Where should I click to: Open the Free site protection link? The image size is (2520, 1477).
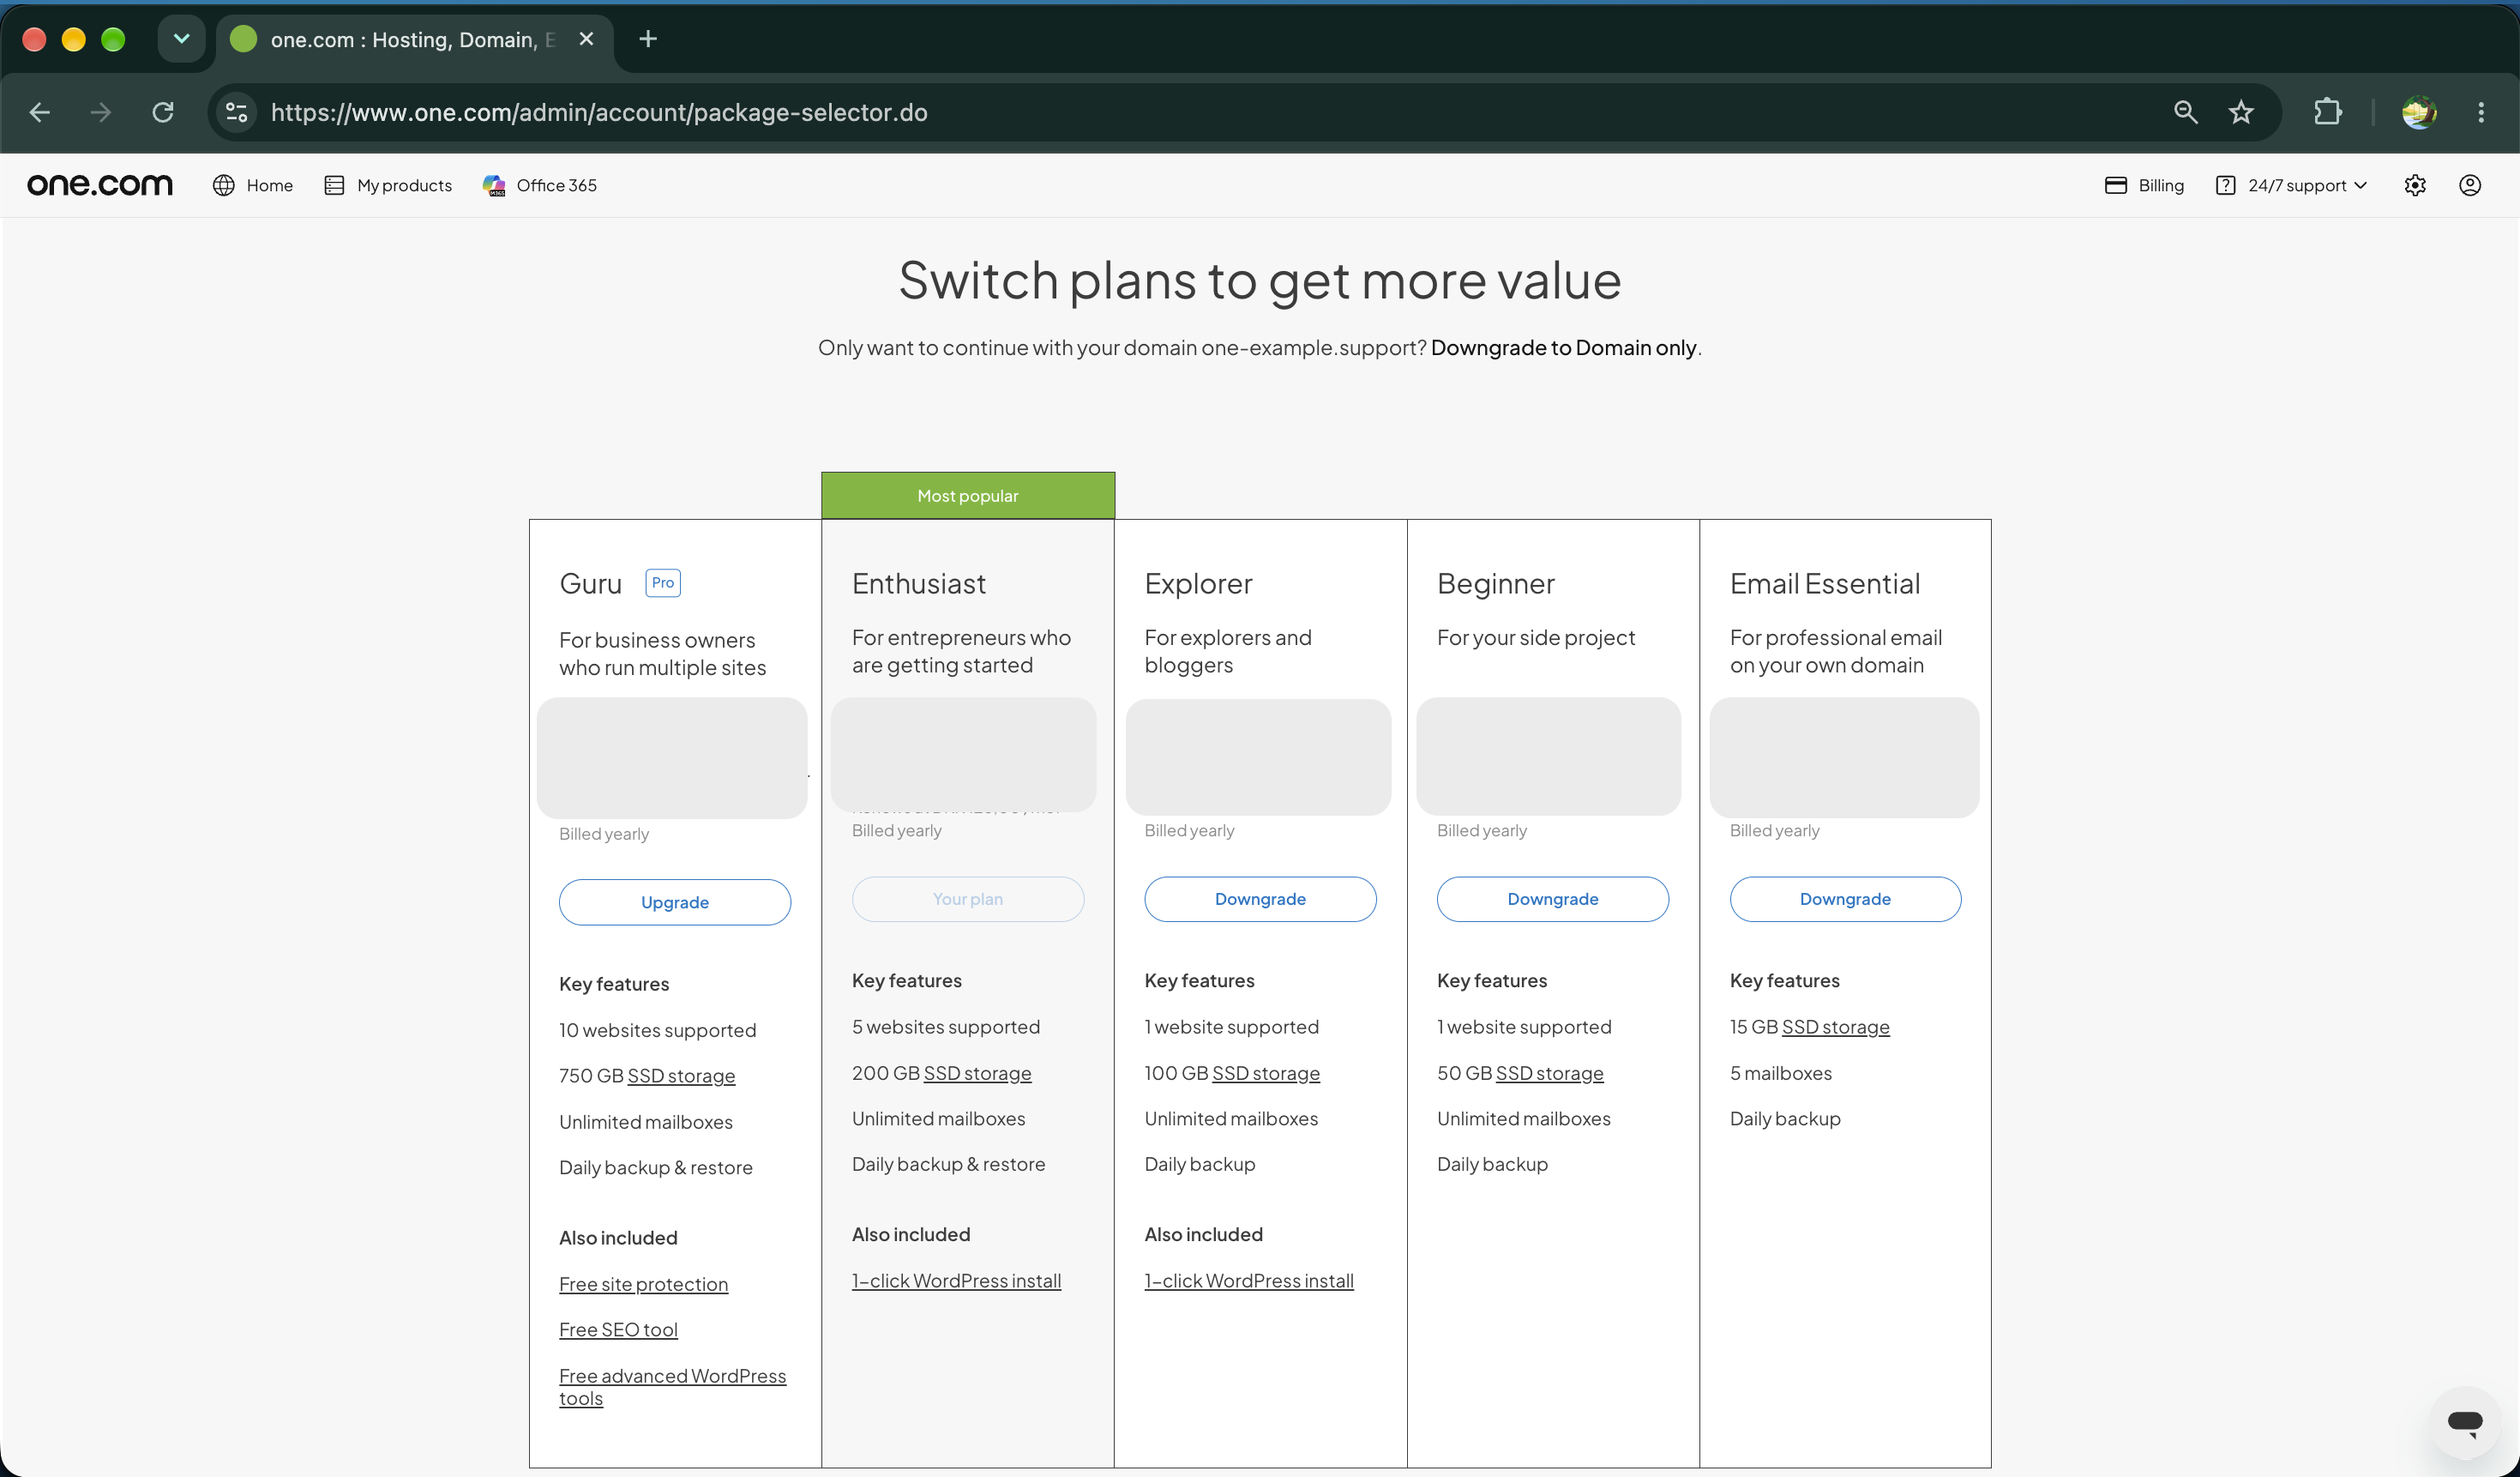point(643,1284)
